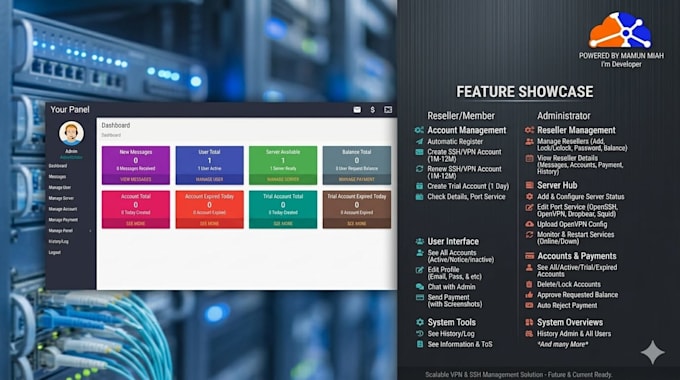The width and height of the screenshot is (680, 380).
Task: Click the card icon beside Accounts & Payments
Action: click(x=530, y=256)
